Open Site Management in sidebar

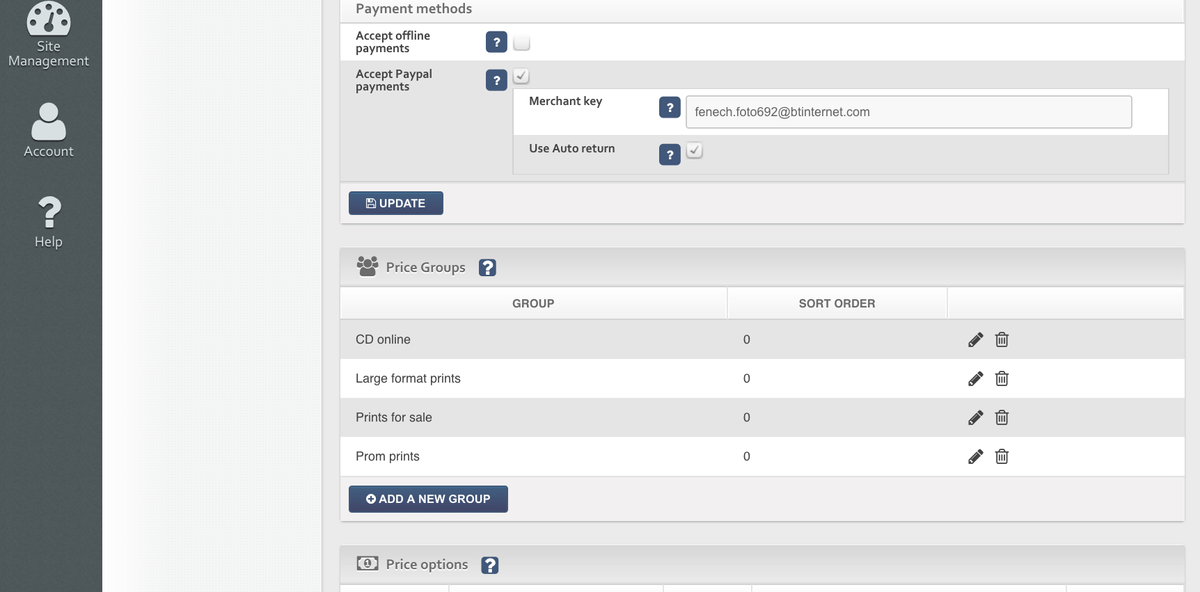coord(49,36)
